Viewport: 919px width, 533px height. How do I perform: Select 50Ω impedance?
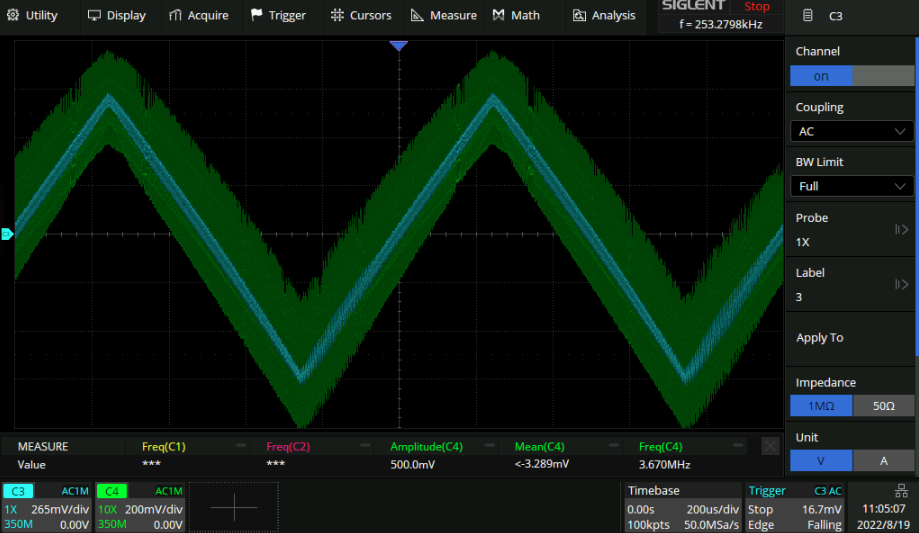(883, 405)
